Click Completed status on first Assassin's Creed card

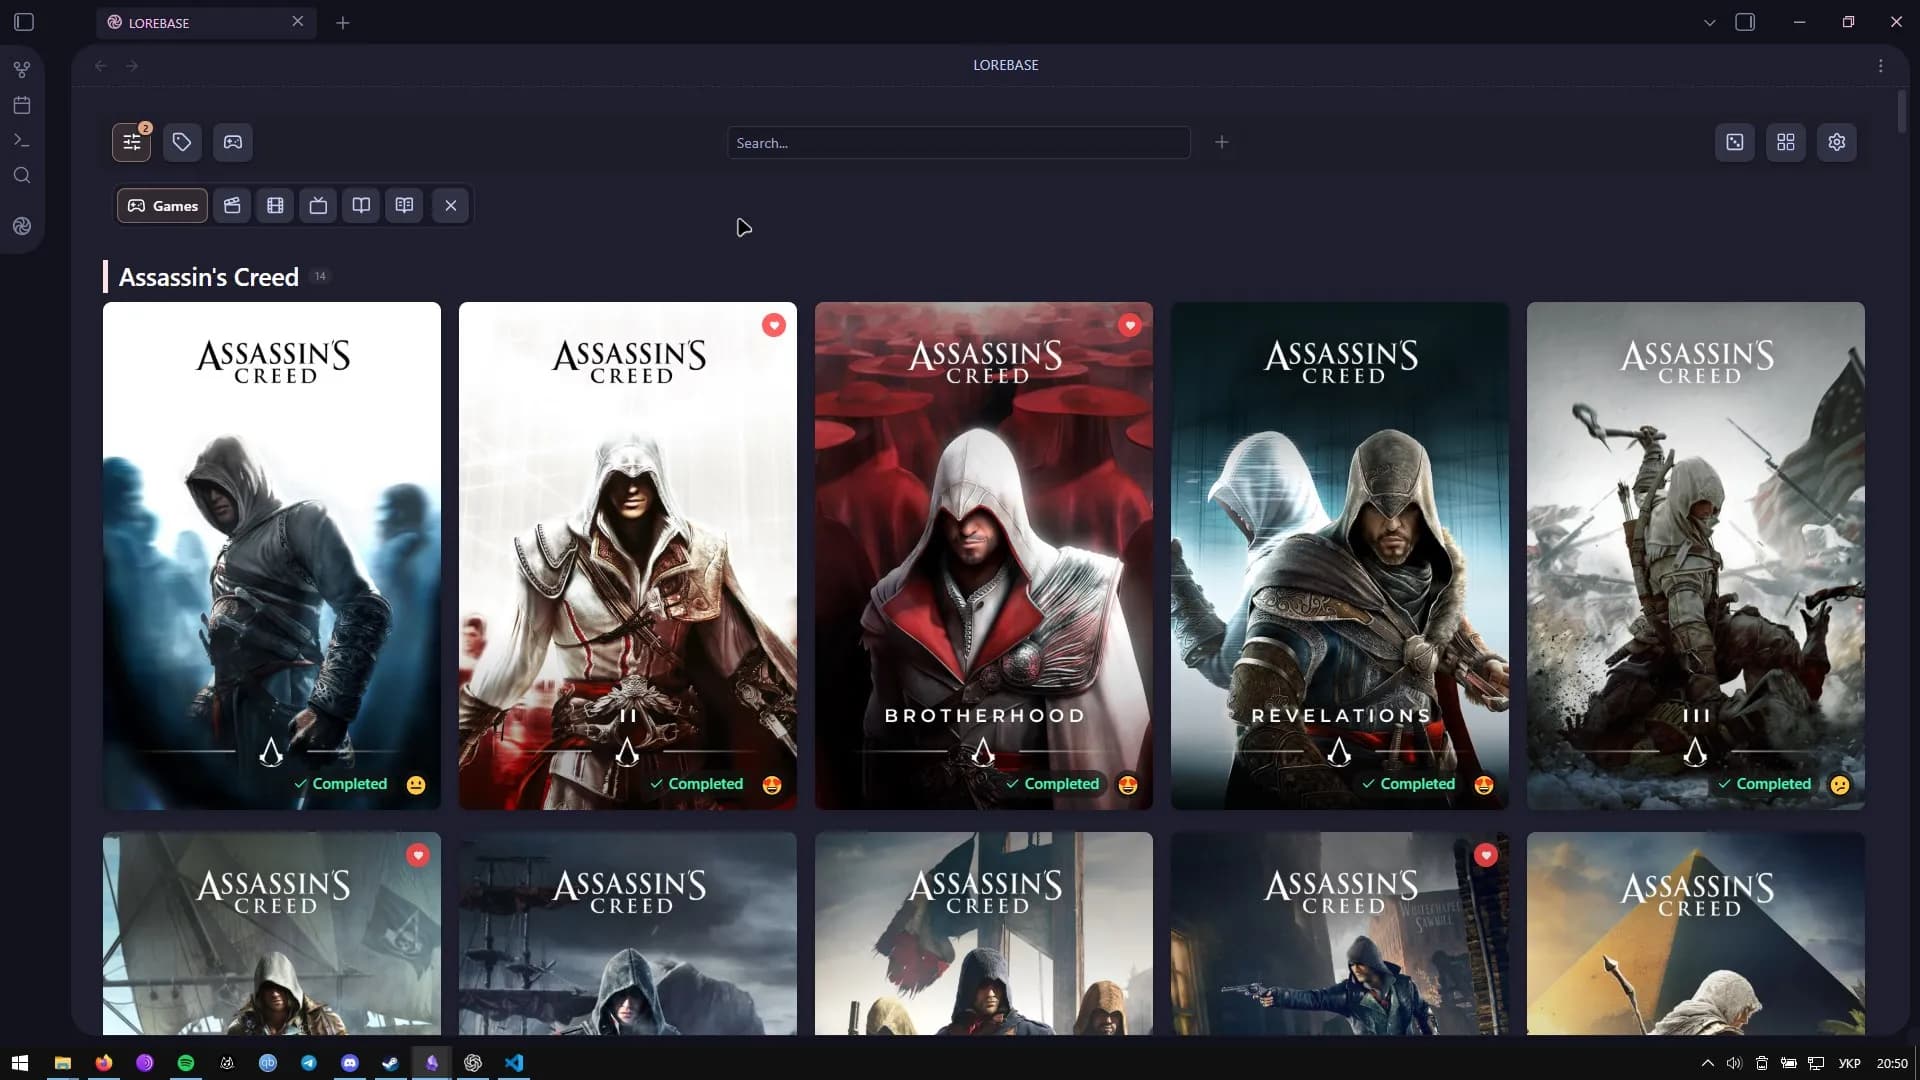pos(340,784)
